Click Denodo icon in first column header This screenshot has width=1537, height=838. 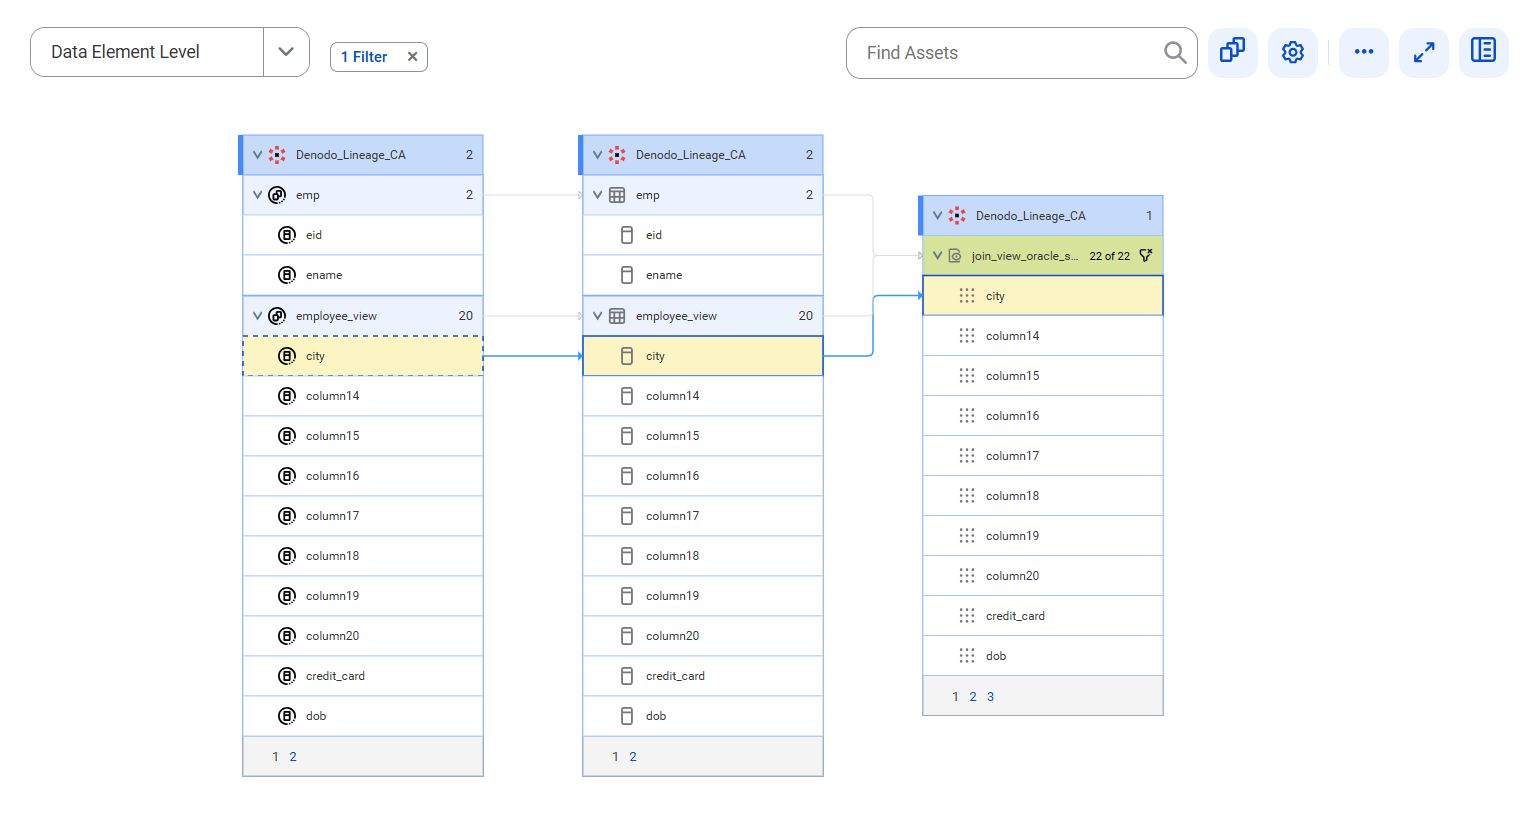277,155
